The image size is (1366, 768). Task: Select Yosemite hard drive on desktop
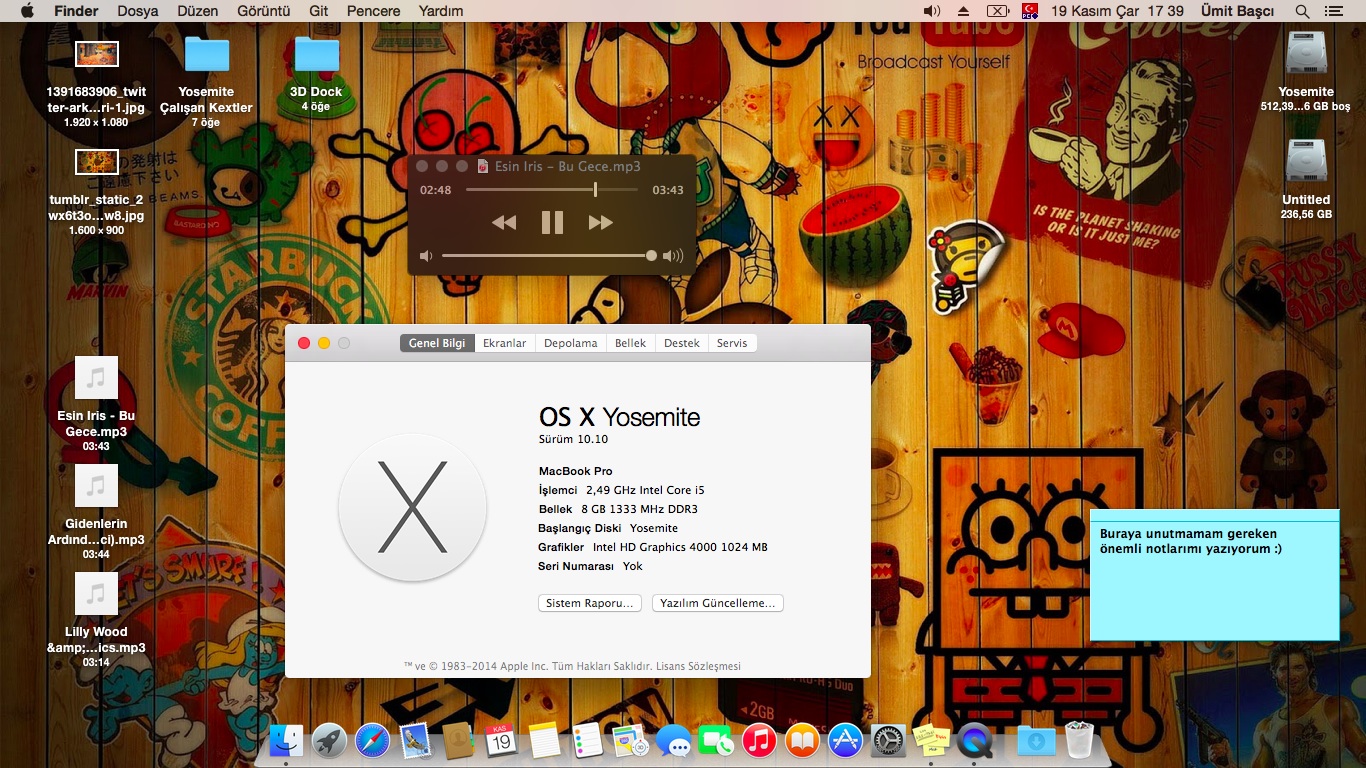(x=1306, y=54)
